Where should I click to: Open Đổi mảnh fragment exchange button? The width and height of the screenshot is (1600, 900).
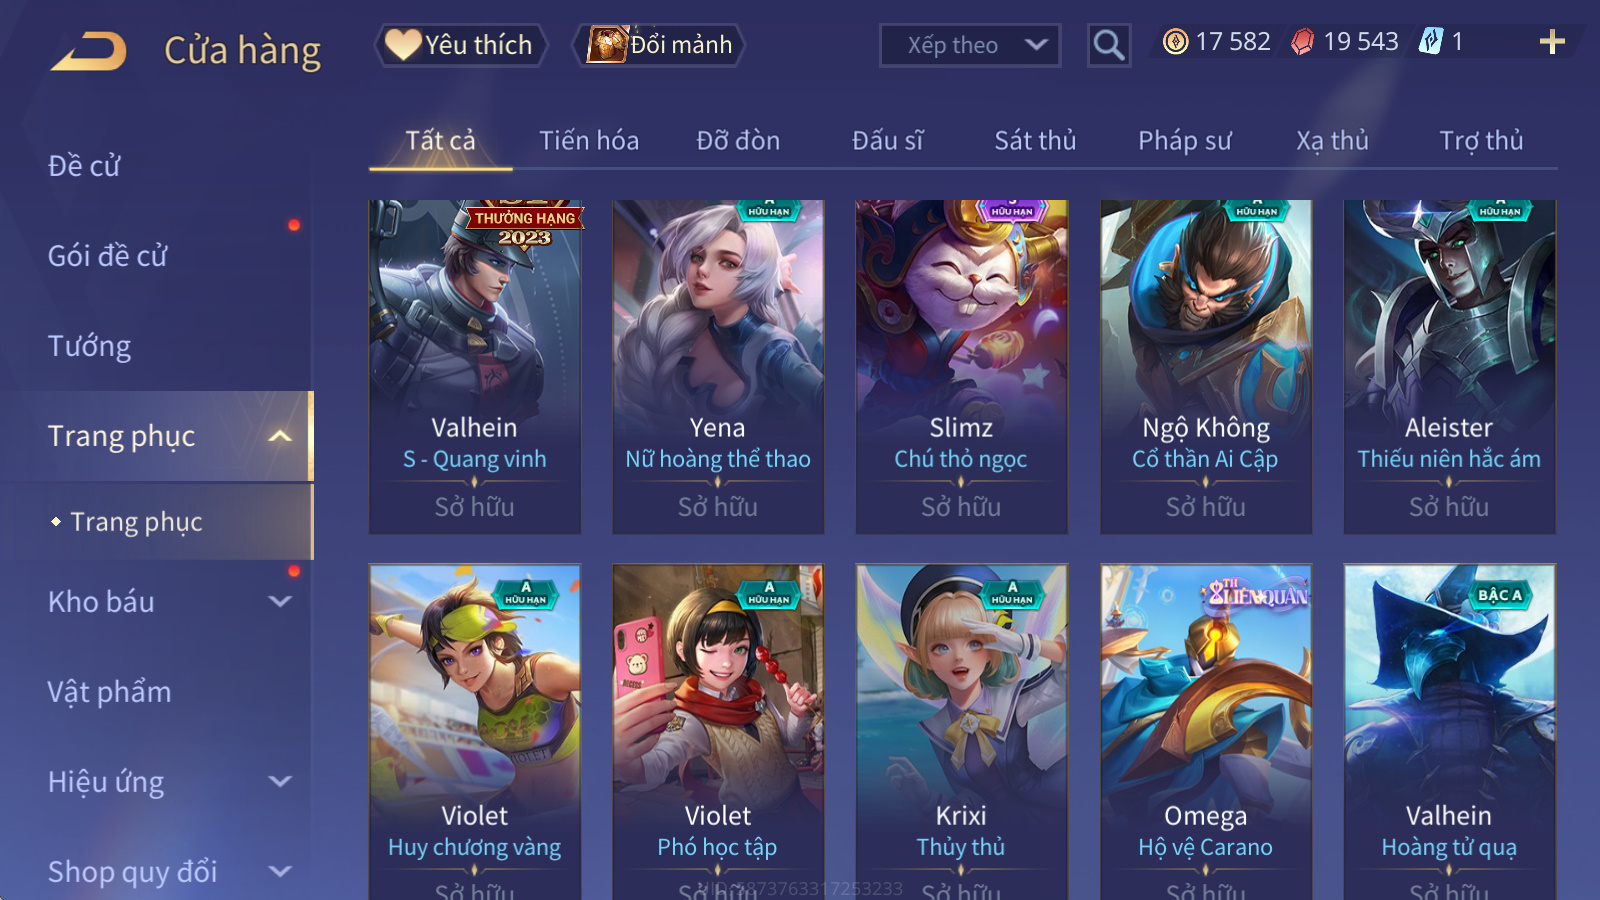(x=658, y=45)
